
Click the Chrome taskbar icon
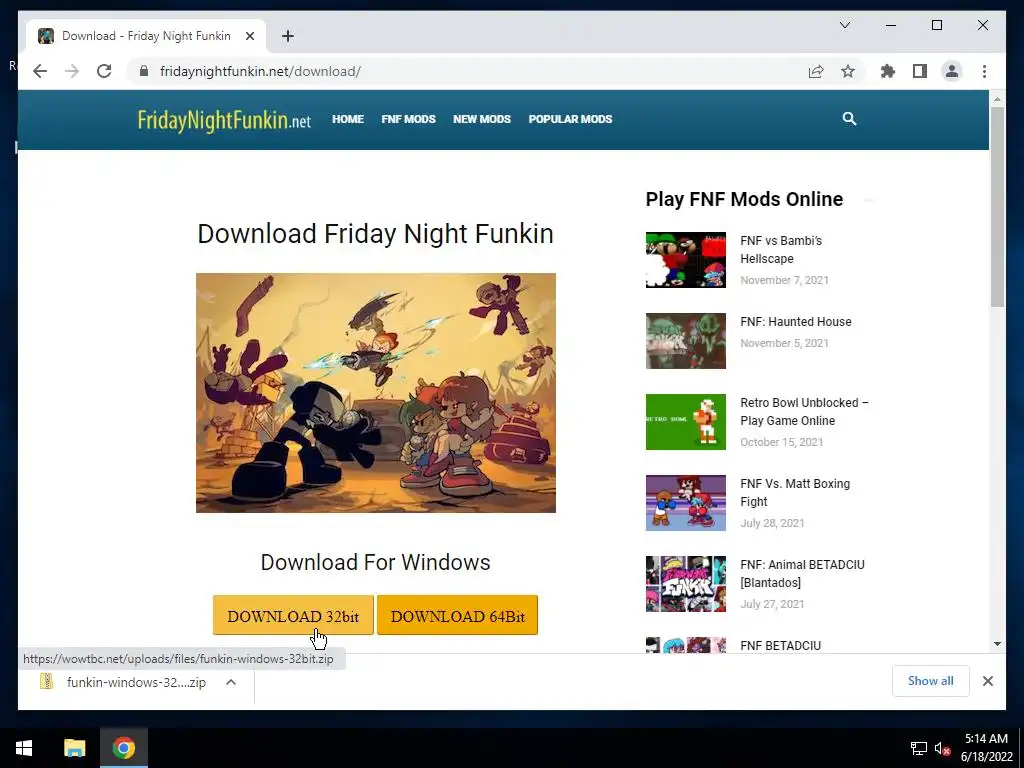(123, 748)
